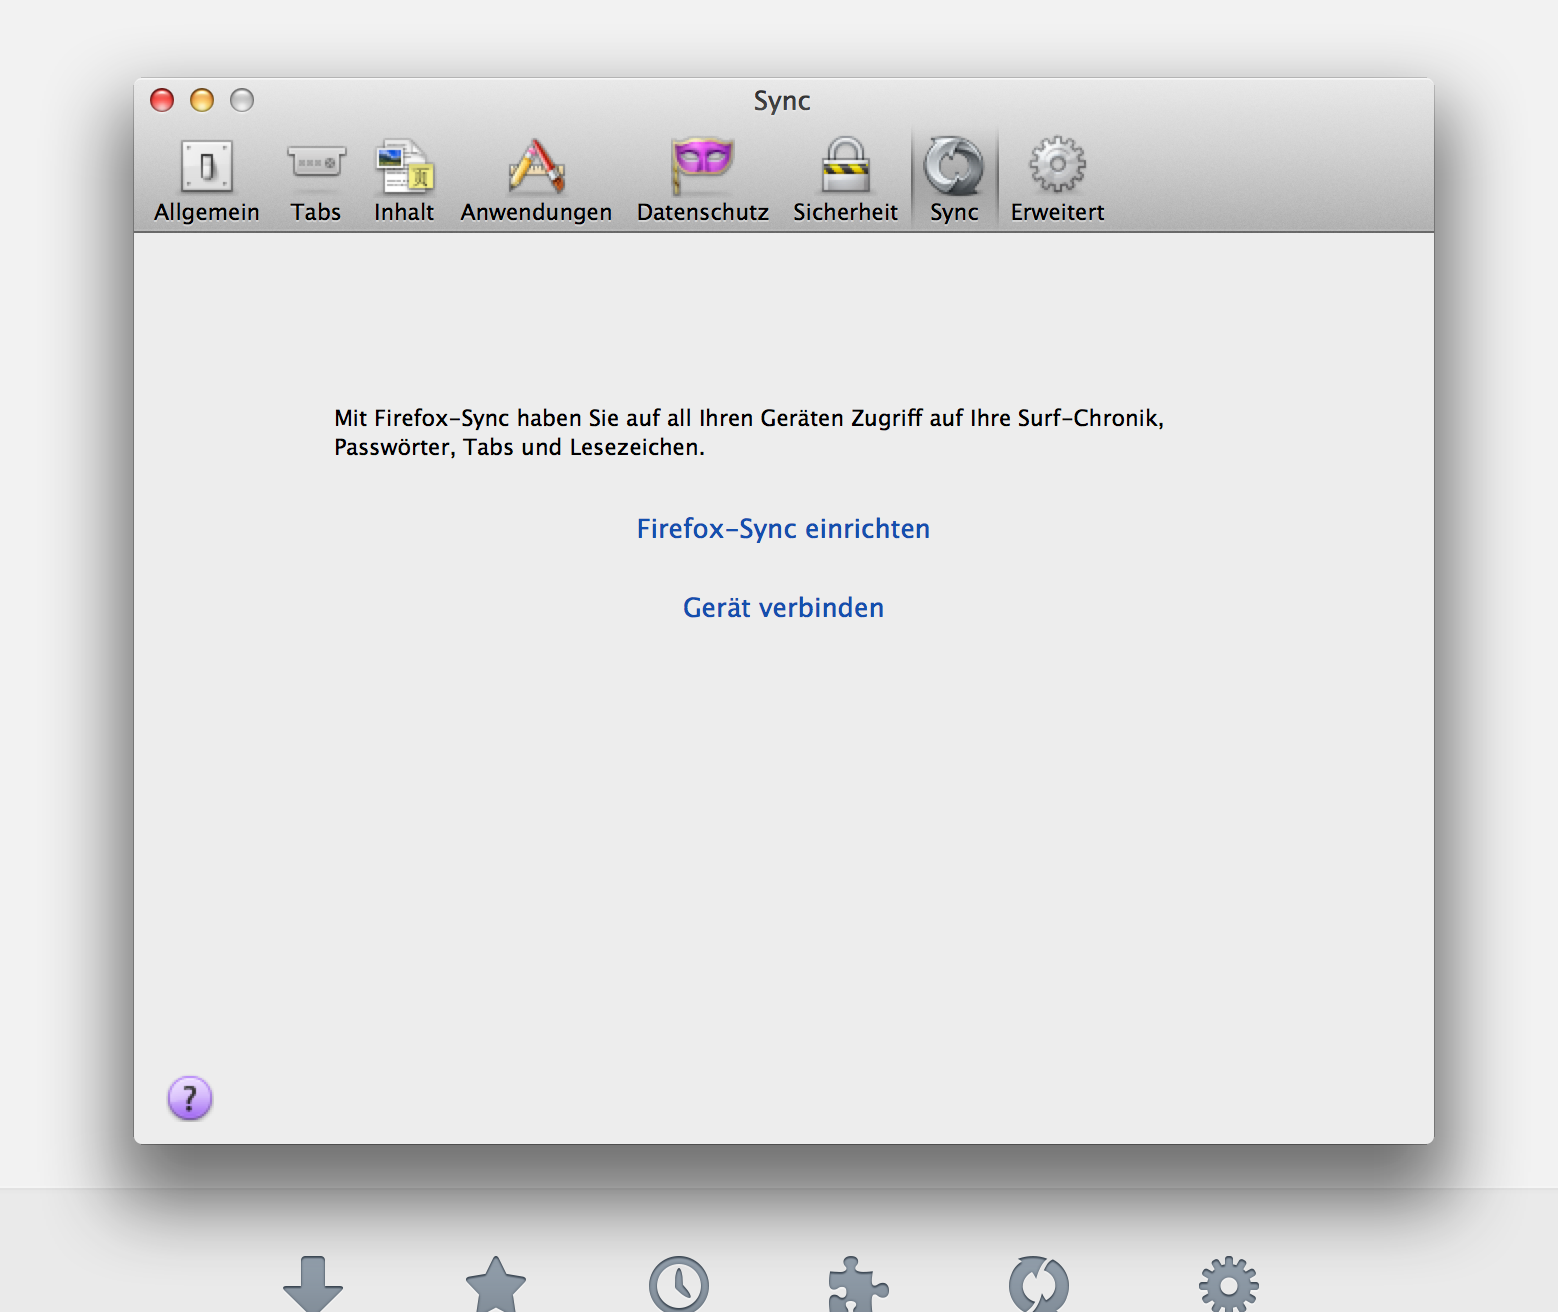Open the Allgemein preferences pane
This screenshot has width=1558, height=1312.
207,181
